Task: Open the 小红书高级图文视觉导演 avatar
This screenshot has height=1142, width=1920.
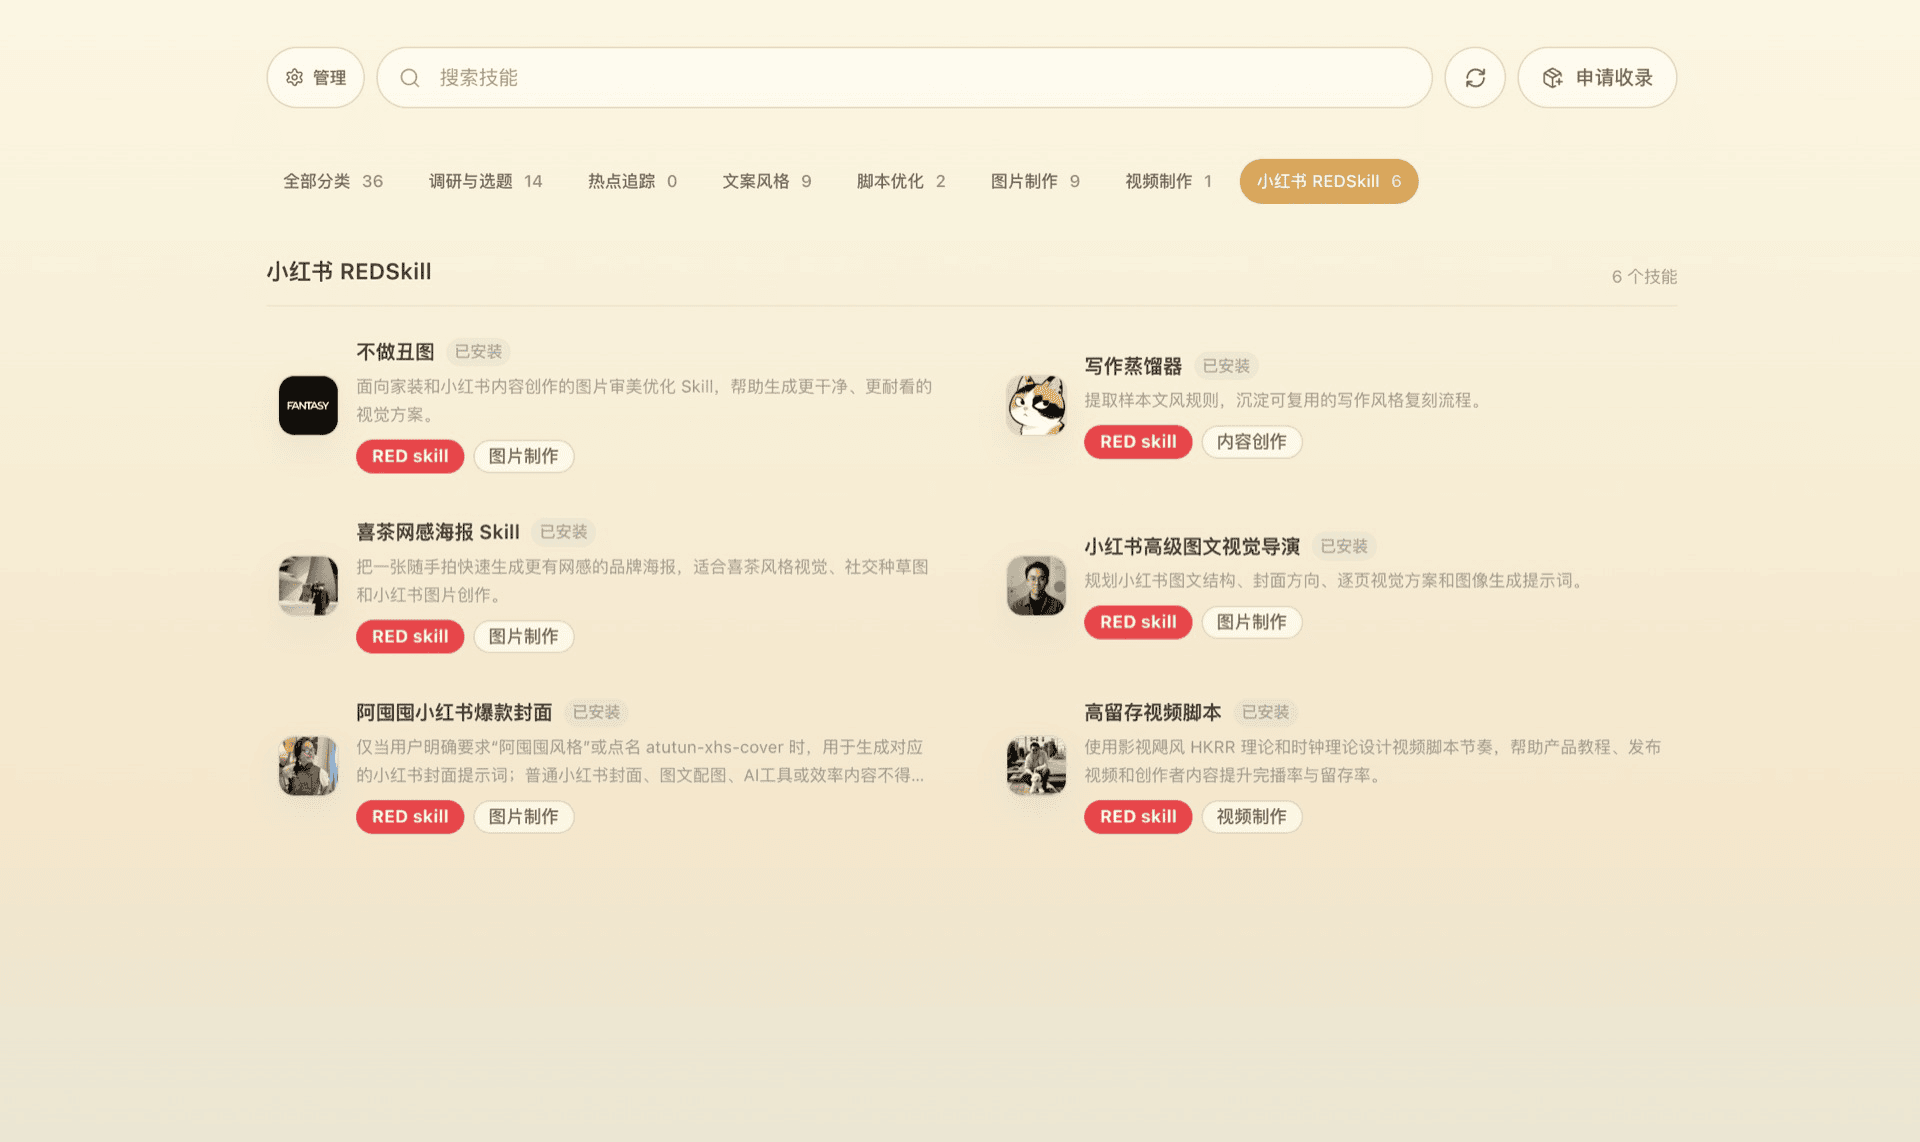Action: 1036,585
